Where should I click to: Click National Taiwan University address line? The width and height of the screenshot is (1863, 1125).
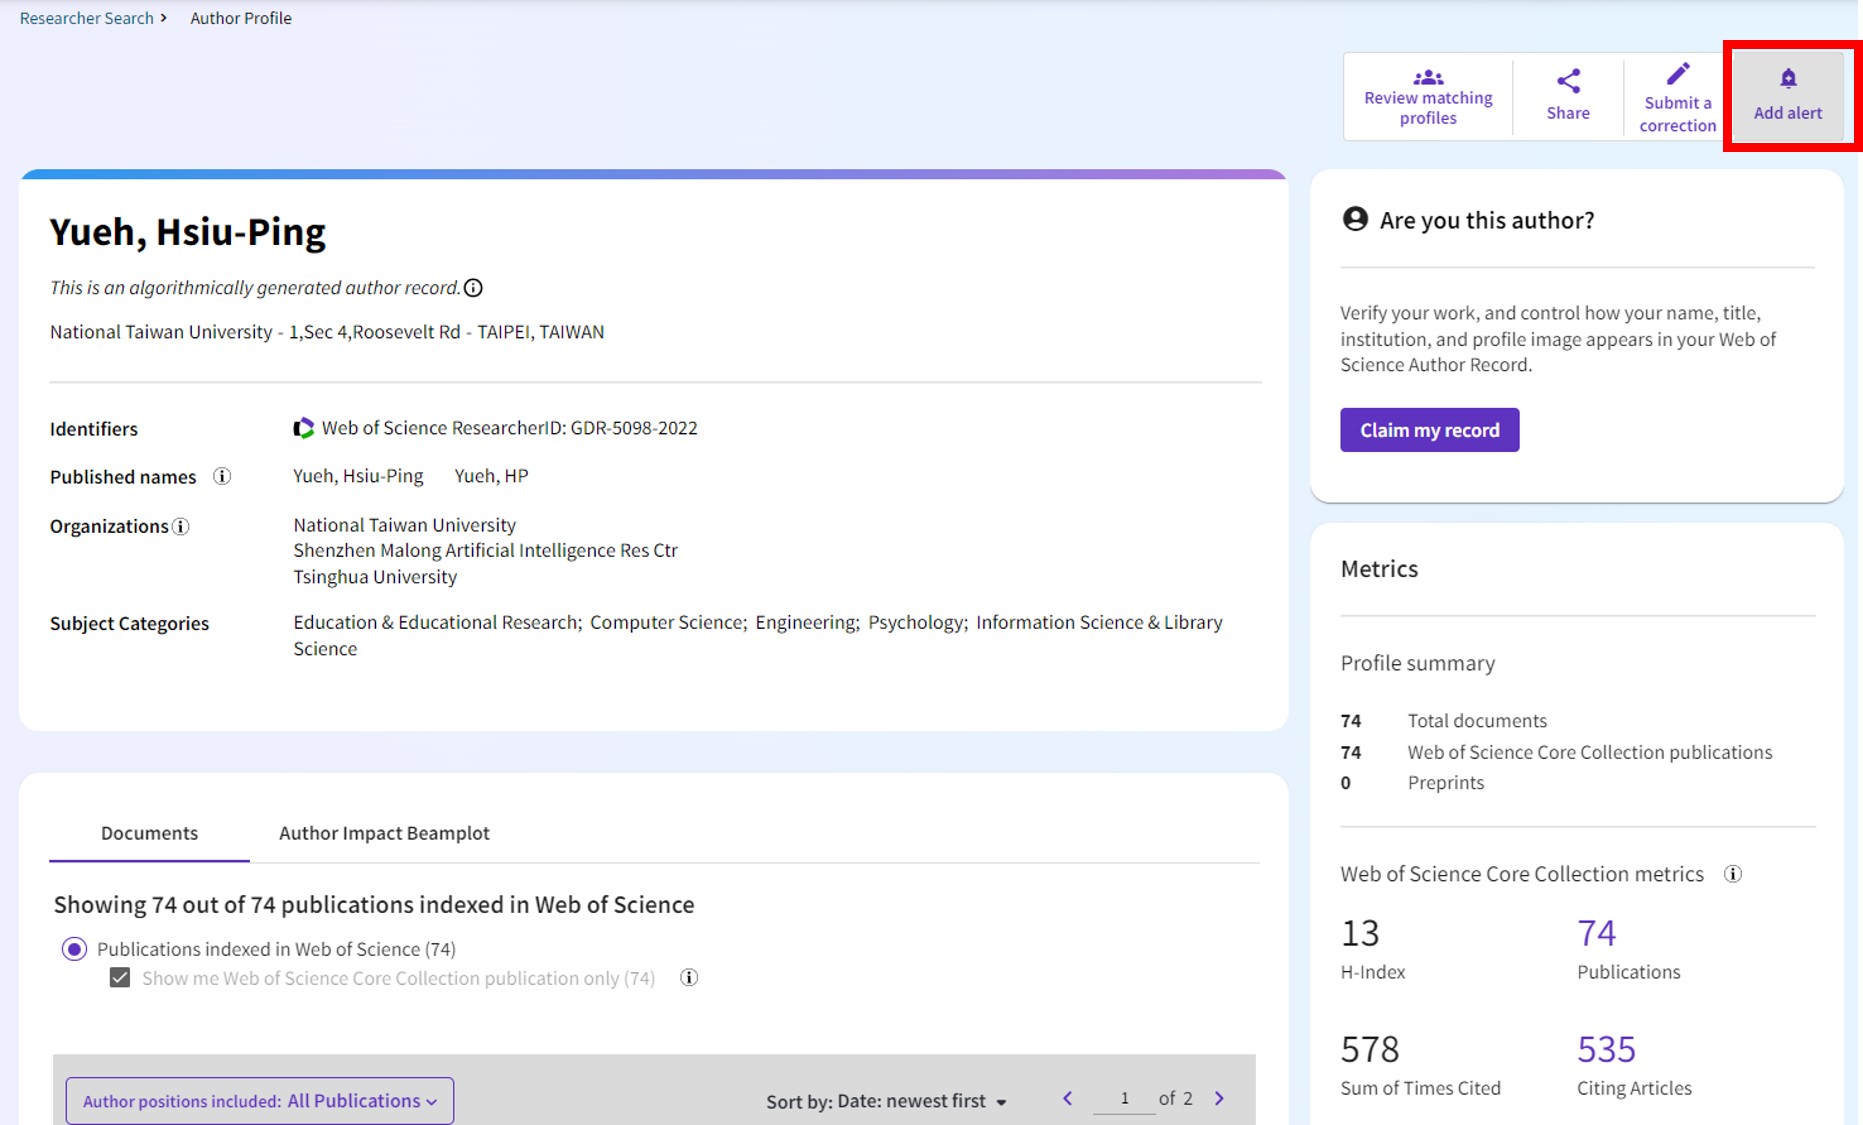[x=327, y=332]
